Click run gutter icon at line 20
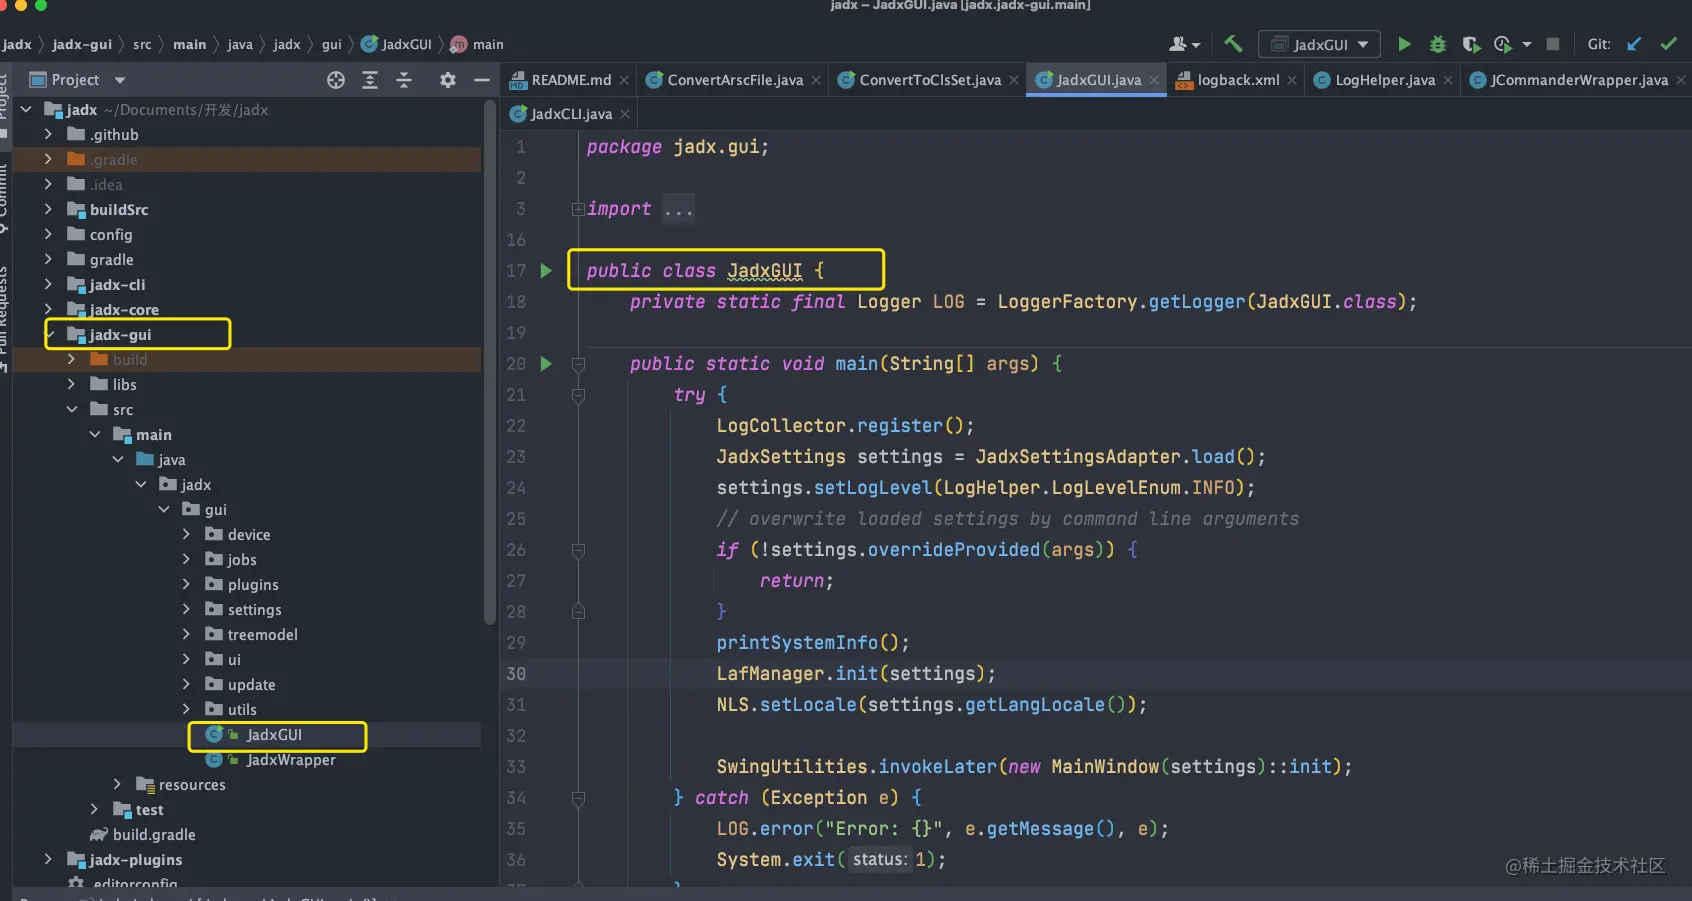The width and height of the screenshot is (1692, 901). point(546,363)
